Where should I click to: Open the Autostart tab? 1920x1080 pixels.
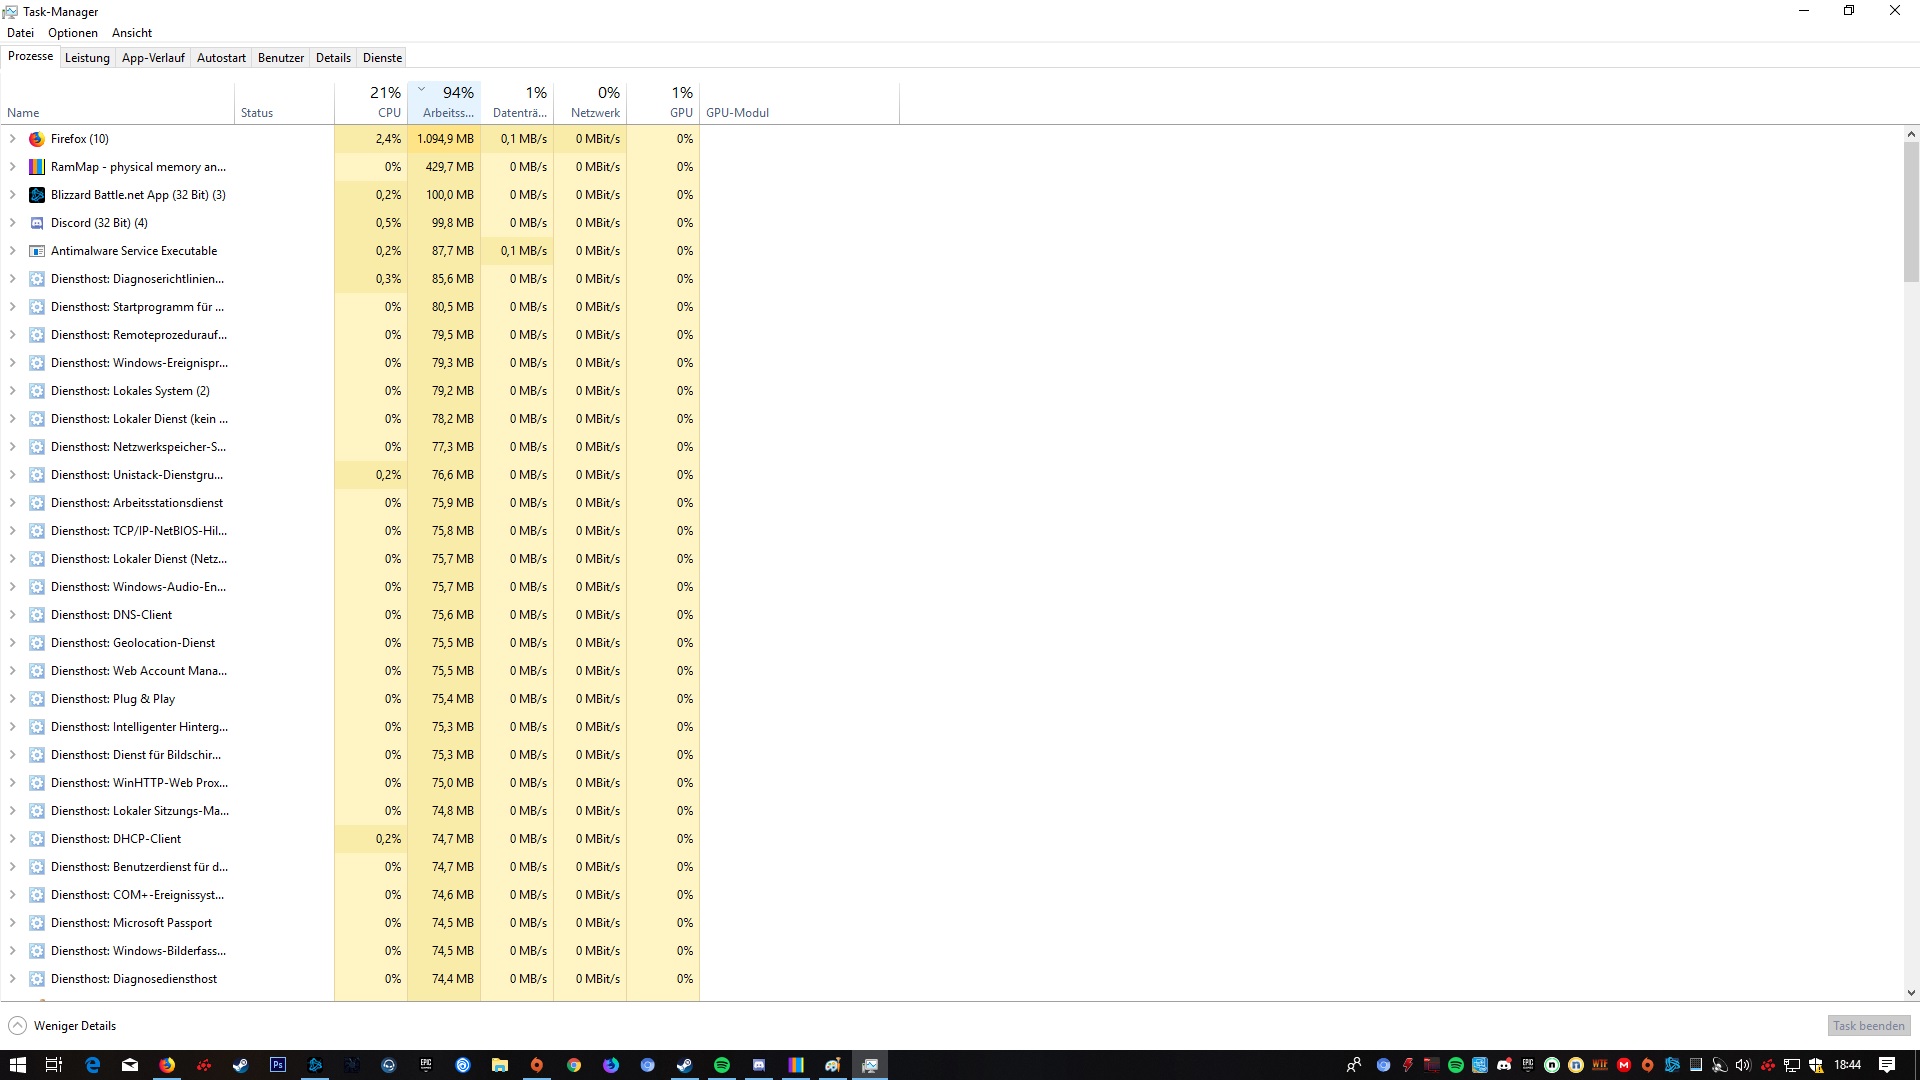(221, 58)
